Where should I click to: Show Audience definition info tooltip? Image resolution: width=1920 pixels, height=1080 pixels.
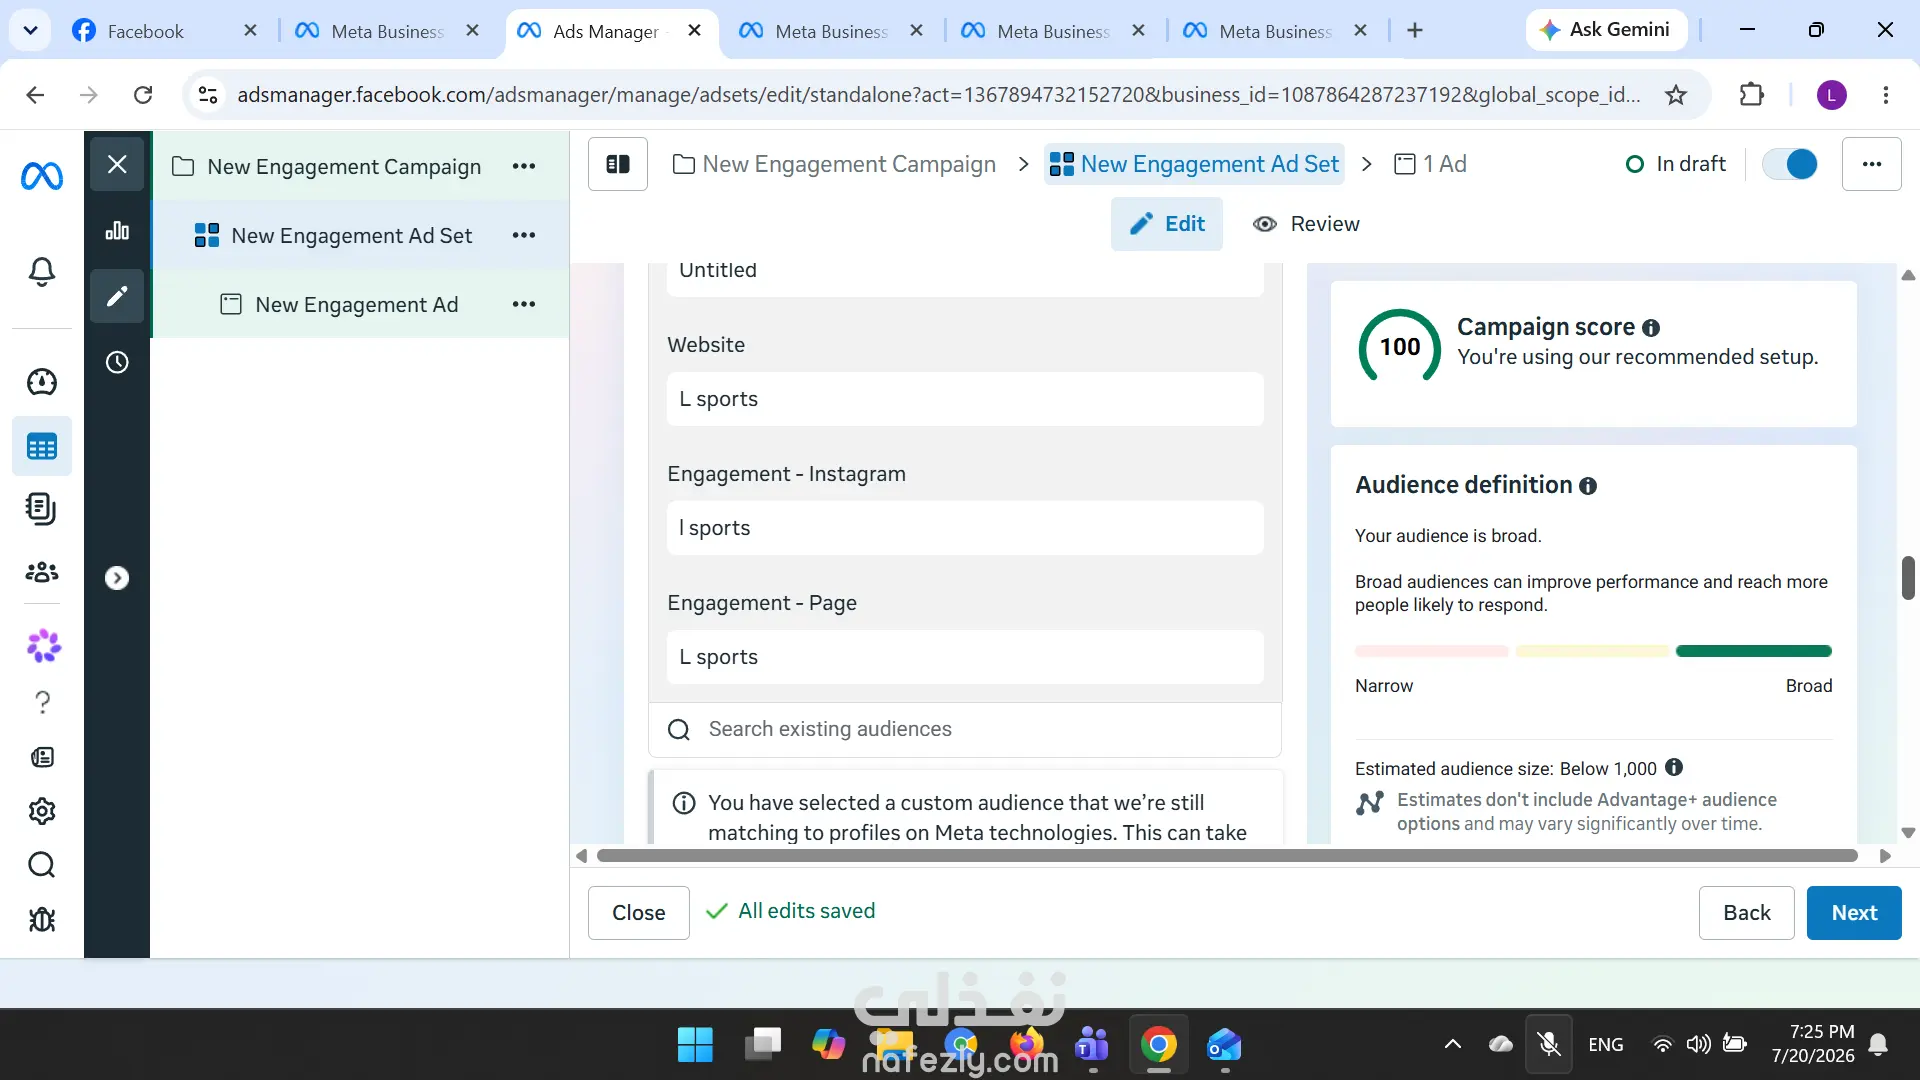[1588, 486]
